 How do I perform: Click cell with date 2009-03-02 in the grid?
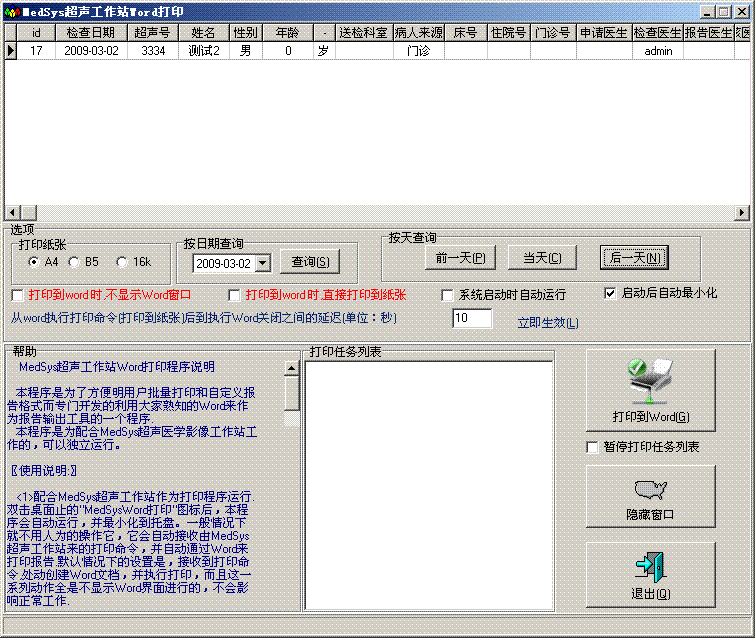[91, 51]
